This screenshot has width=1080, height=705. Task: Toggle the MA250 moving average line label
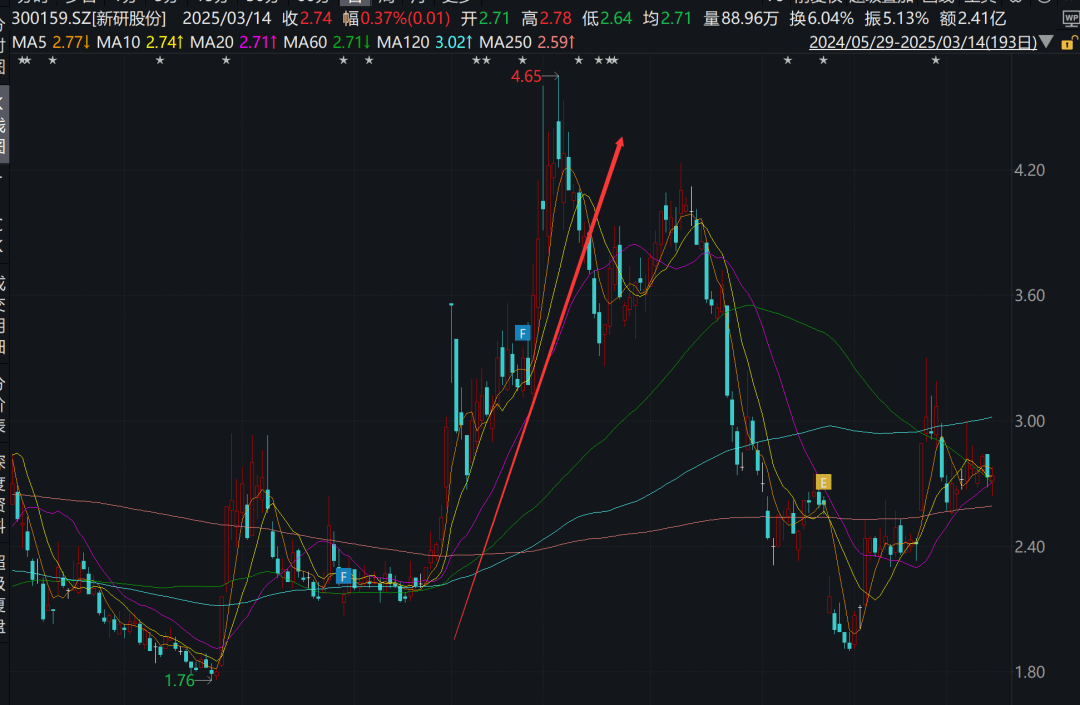click(x=527, y=43)
